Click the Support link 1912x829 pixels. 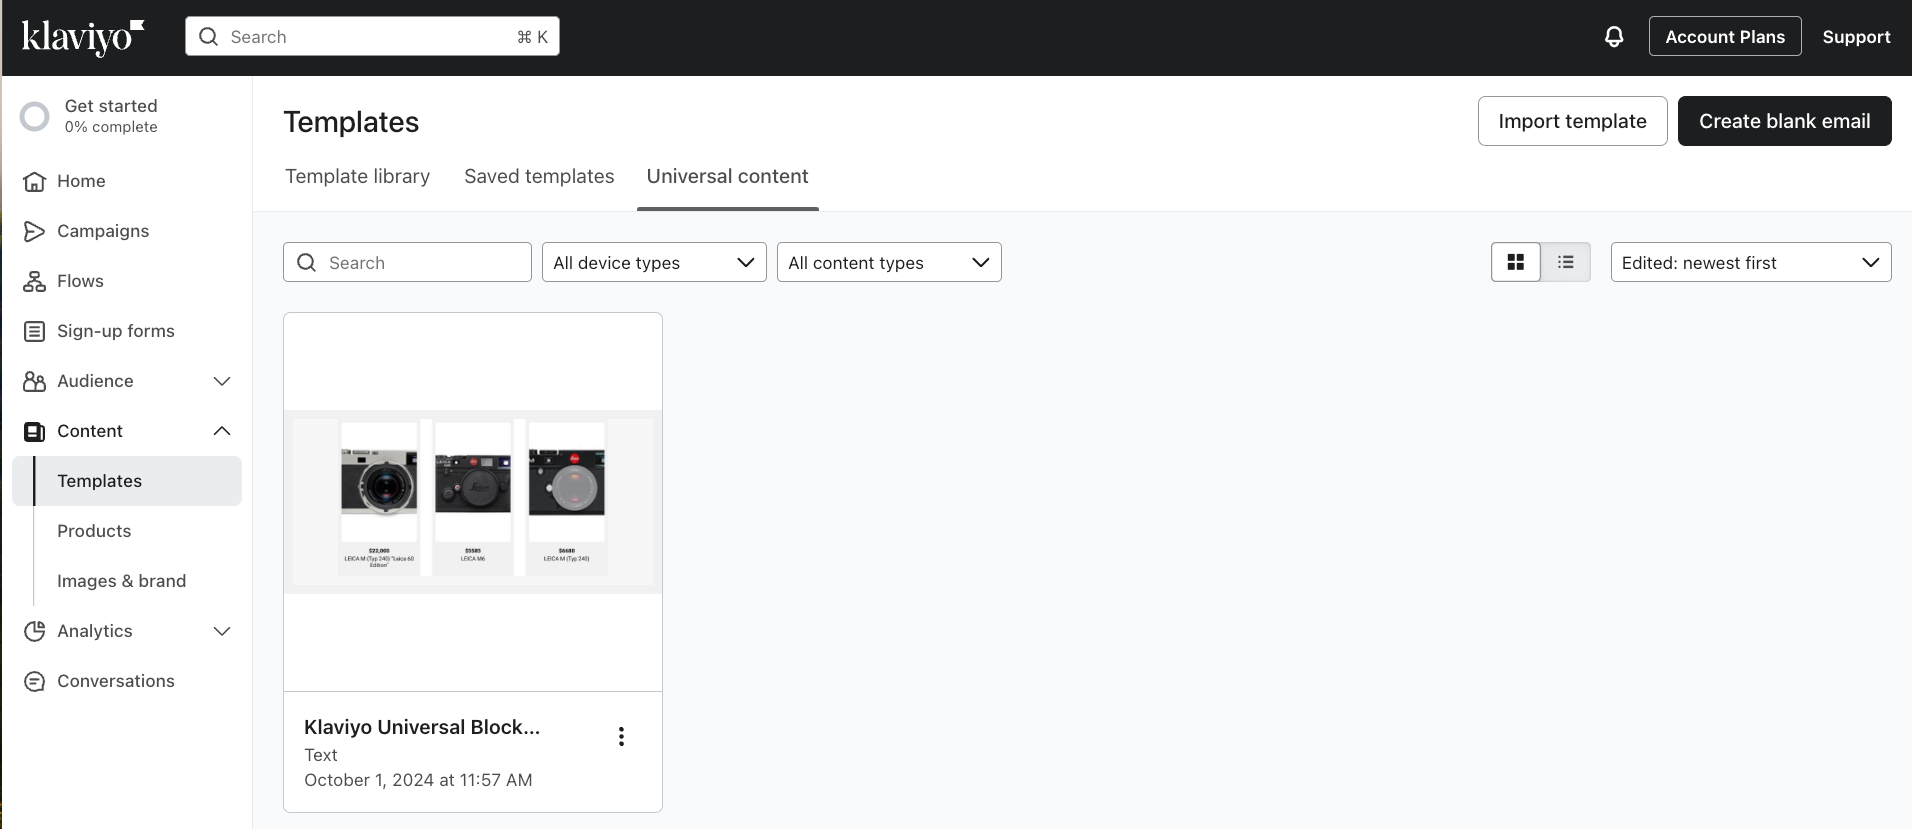(x=1856, y=37)
